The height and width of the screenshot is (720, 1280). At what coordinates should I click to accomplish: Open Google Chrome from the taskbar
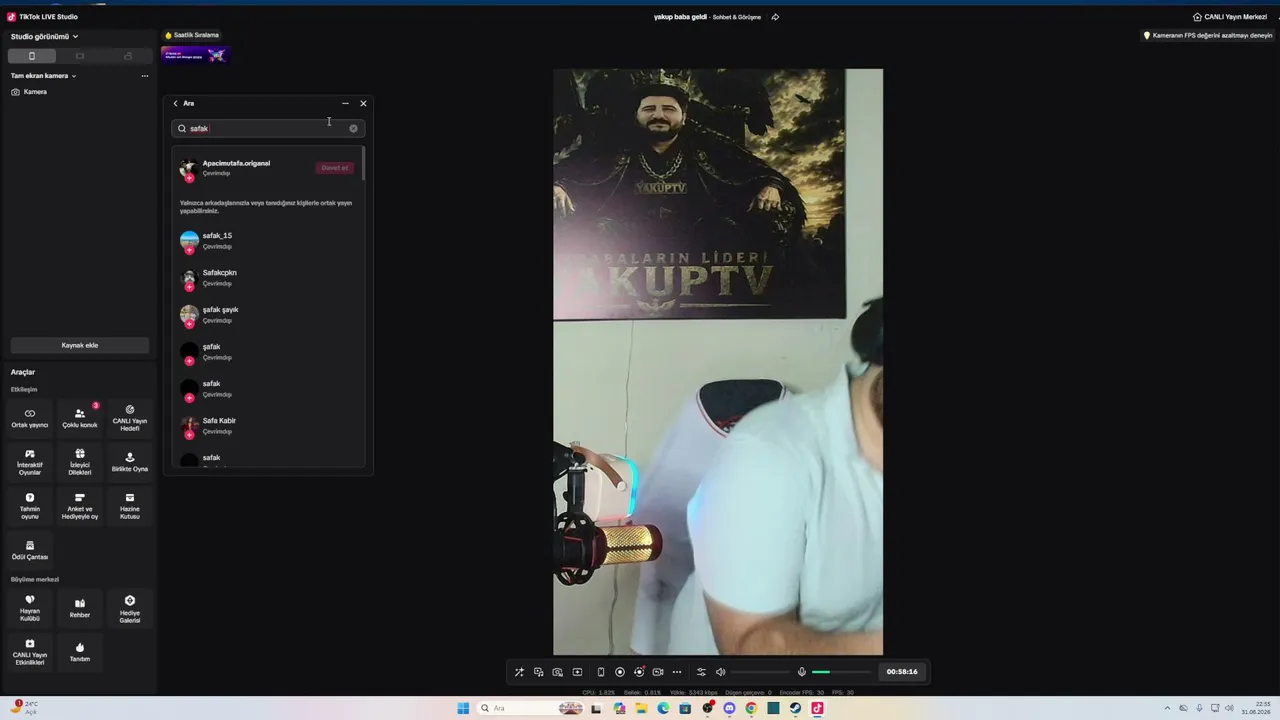751,708
